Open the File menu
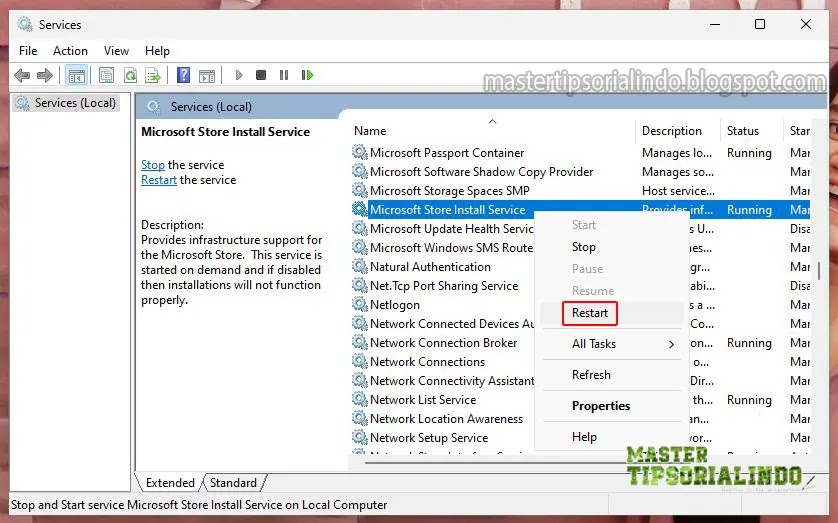The height and width of the screenshot is (523, 838). pos(28,51)
